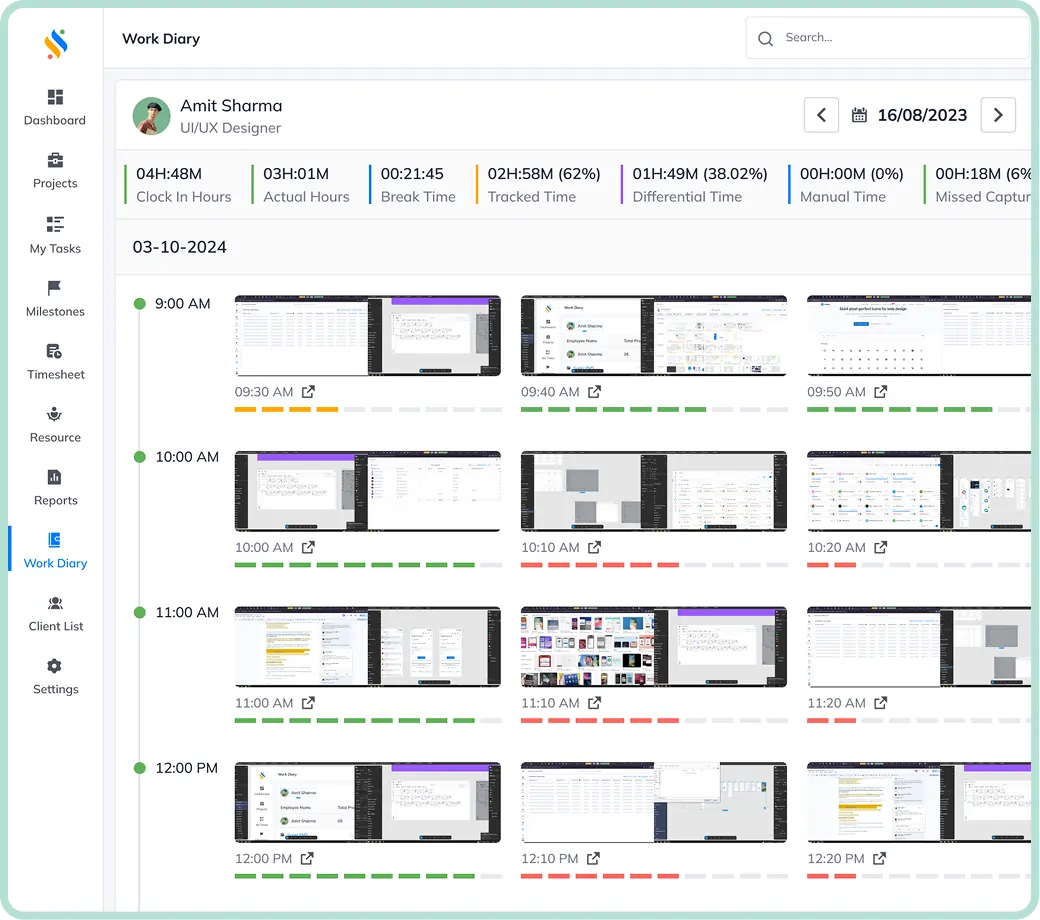This screenshot has height=920, width=1040.
Task: Open the 10:10 AM screenshot thumbnail
Action: click(x=654, y=491)
